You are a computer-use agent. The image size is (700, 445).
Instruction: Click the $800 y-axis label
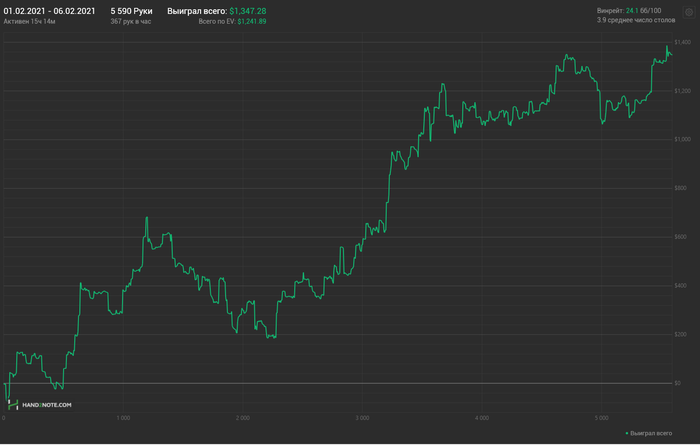681,188
